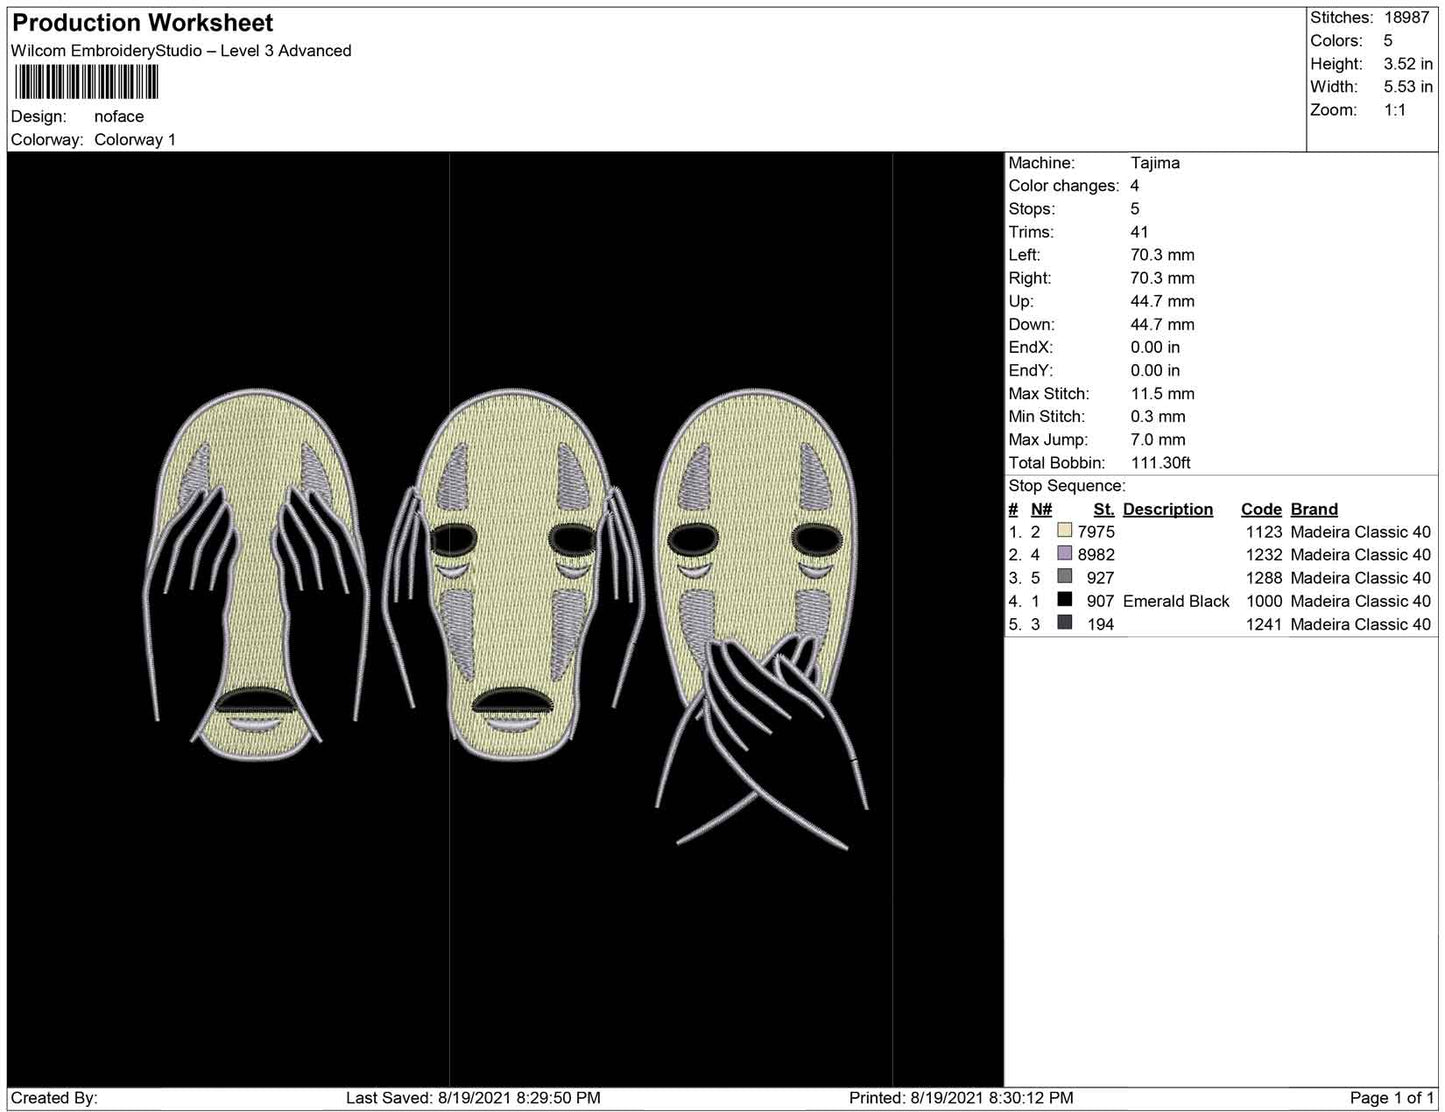Image resolution: width=1445 pixels, height=1112 pixels.
Task: Click the Machine value Tajima
Action: [1155, 163]
